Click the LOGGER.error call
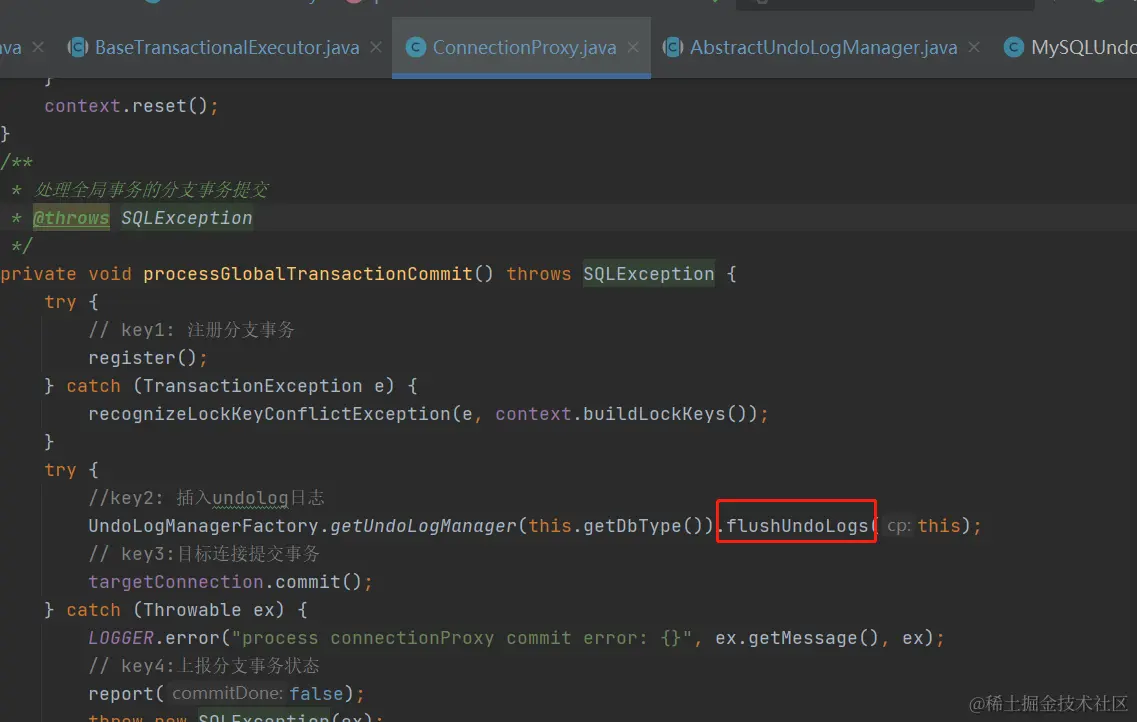1137x722 pixels. pos(153,638)
